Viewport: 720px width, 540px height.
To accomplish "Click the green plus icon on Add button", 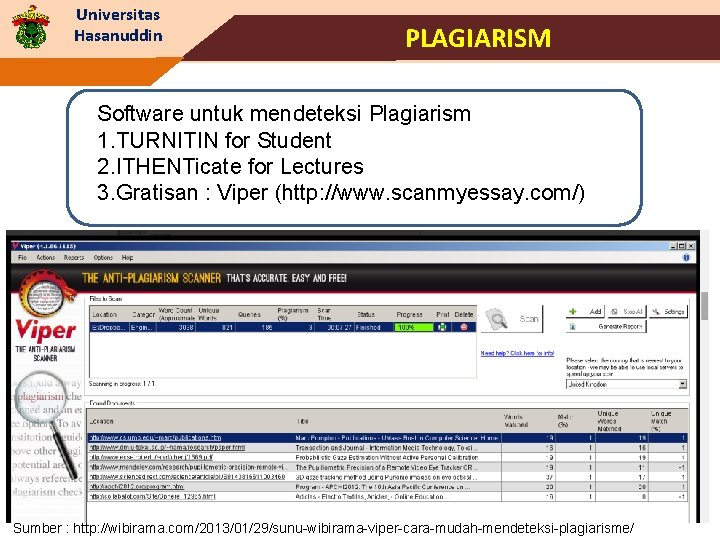I will tap(573, 311).
